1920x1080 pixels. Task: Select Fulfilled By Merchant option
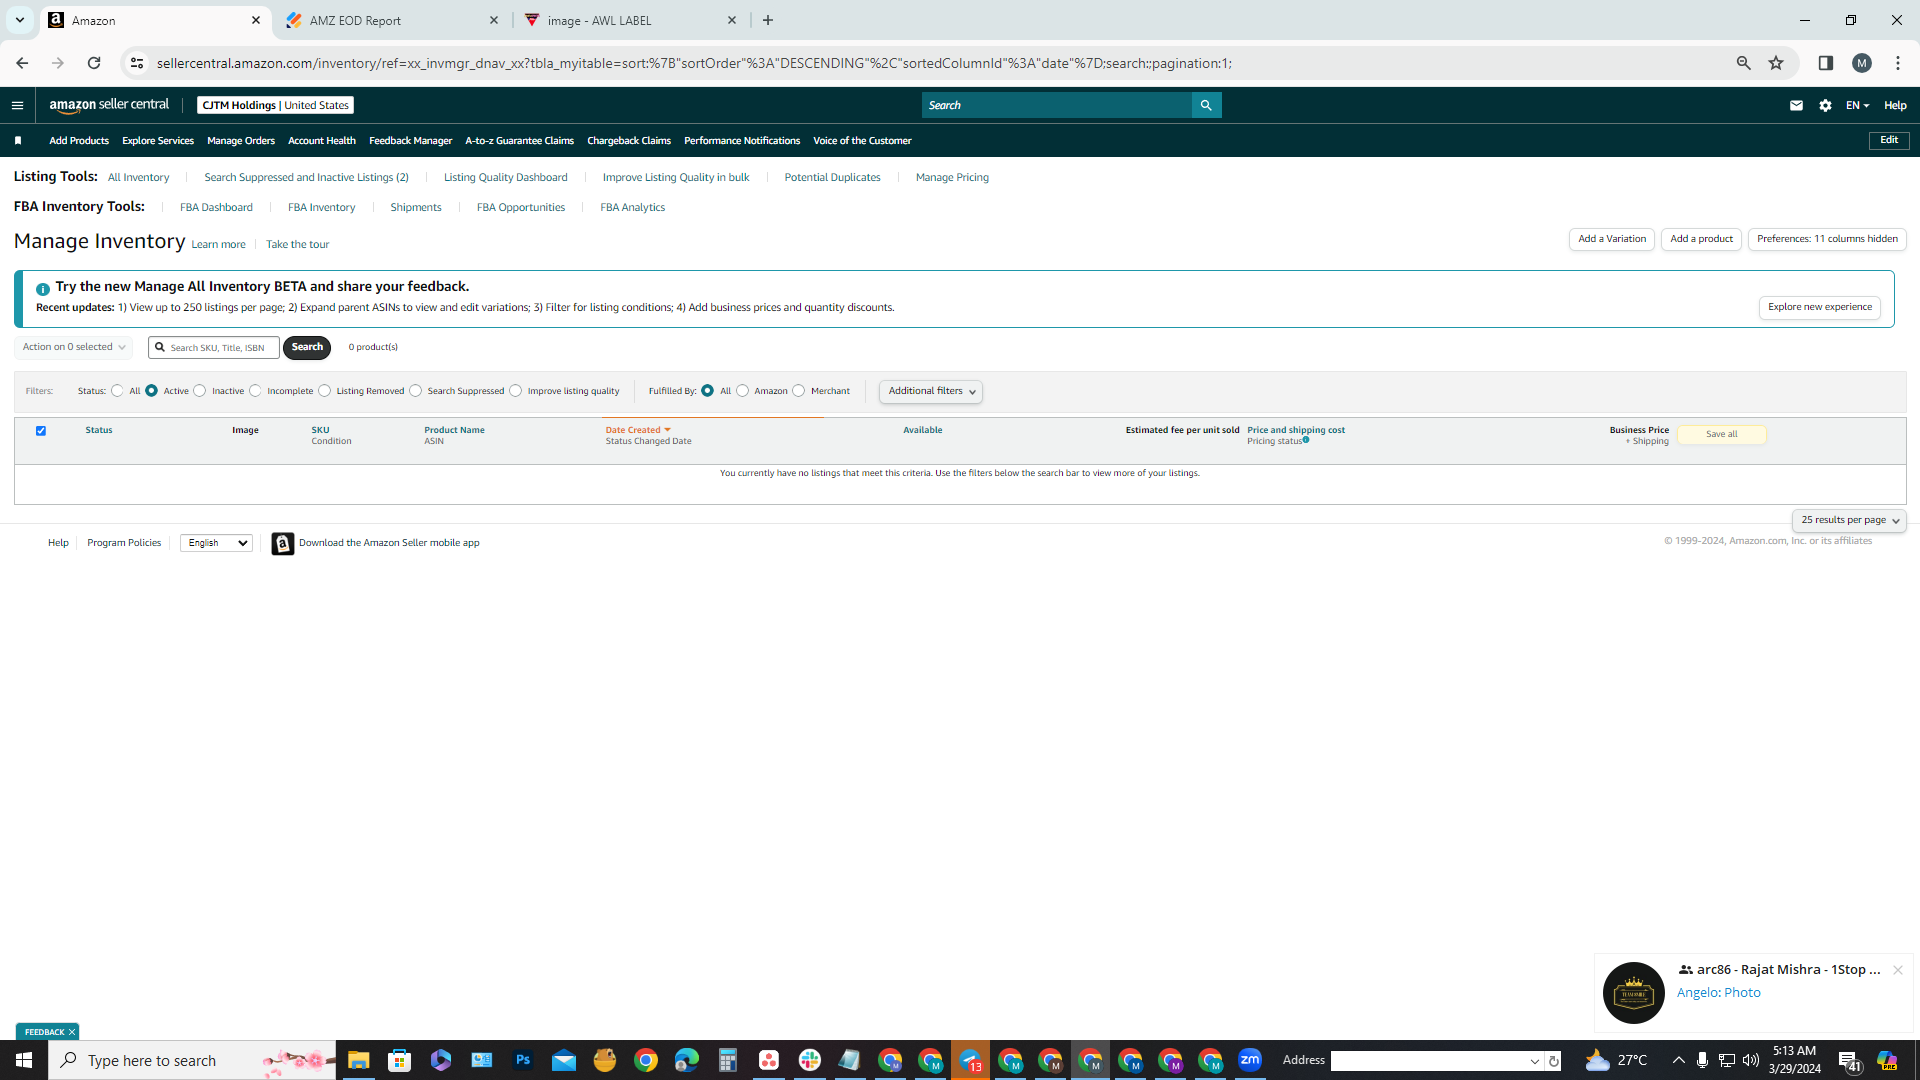click(798, 391)
